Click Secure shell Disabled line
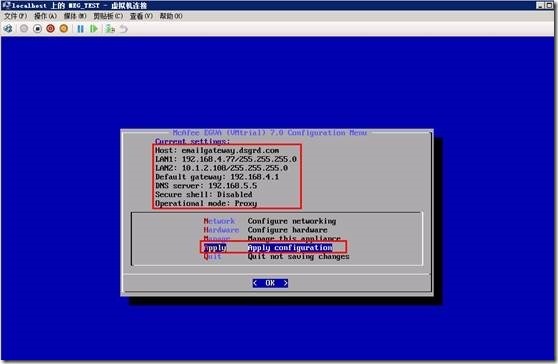 pos(204,194)
